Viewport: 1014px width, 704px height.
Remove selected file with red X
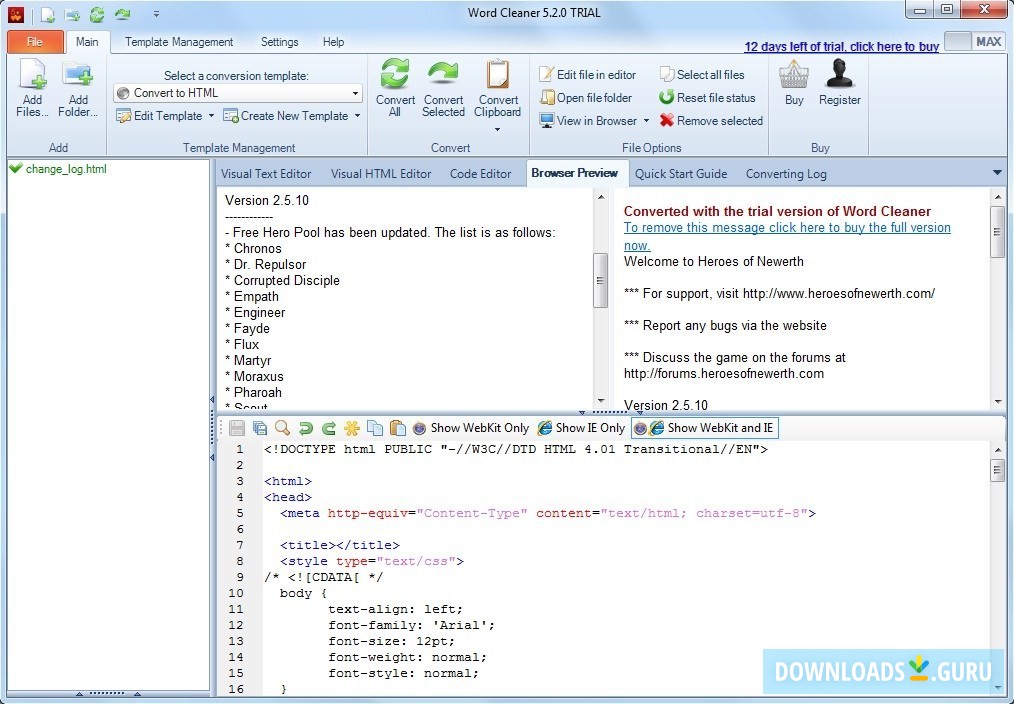point(711,121)
